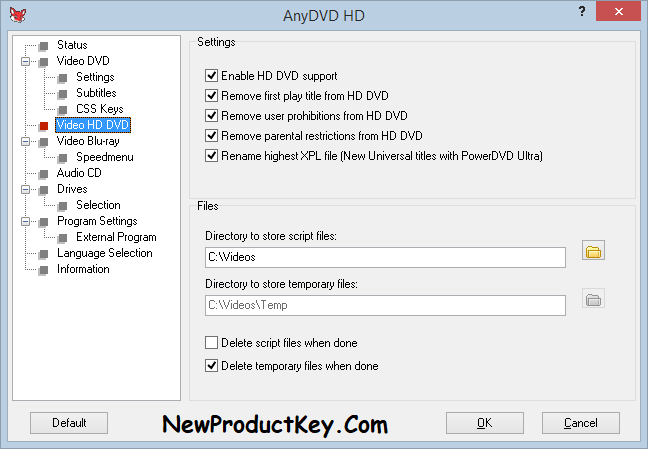The width and height of the screenshot is (648, 449).
Task: Click the Cancel button
Action: pyautogui.click(x=581, y=423)
